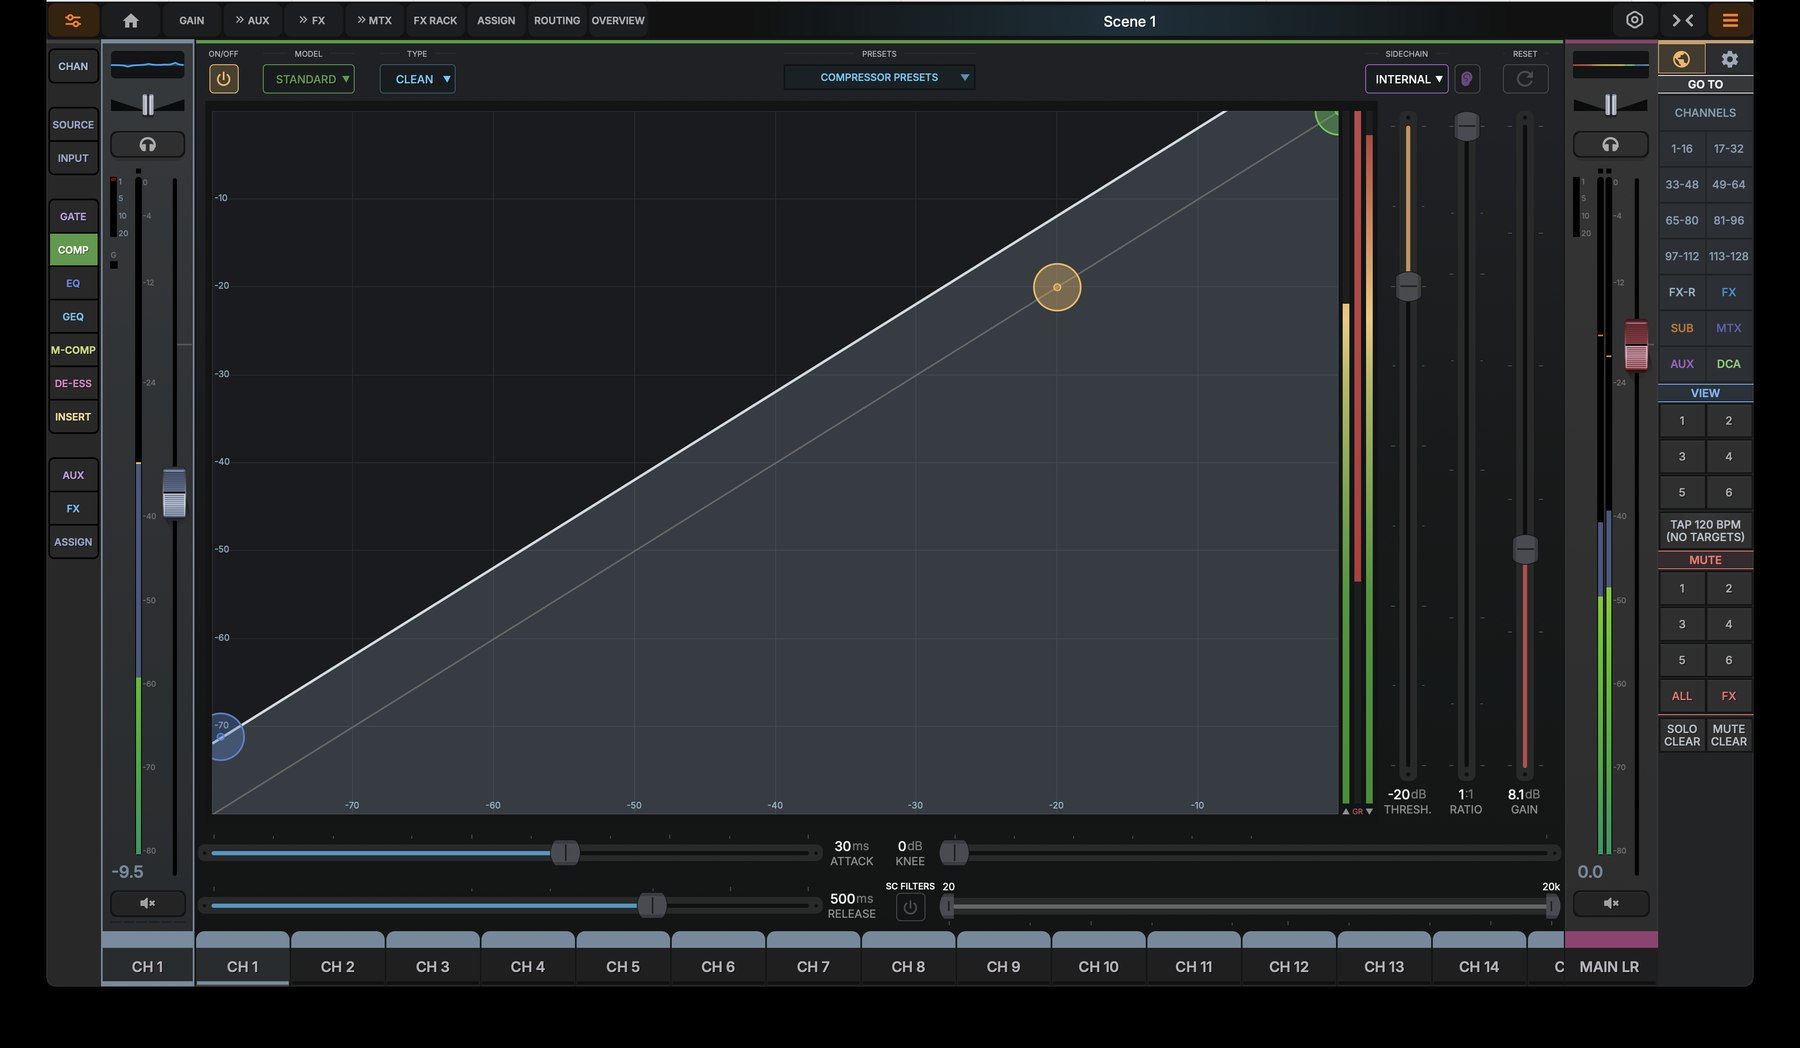Toggle MAIN LR headphone solo button
Image resolution: width=1800 pixels, height=1048 pixels.
coord(1610,145)
